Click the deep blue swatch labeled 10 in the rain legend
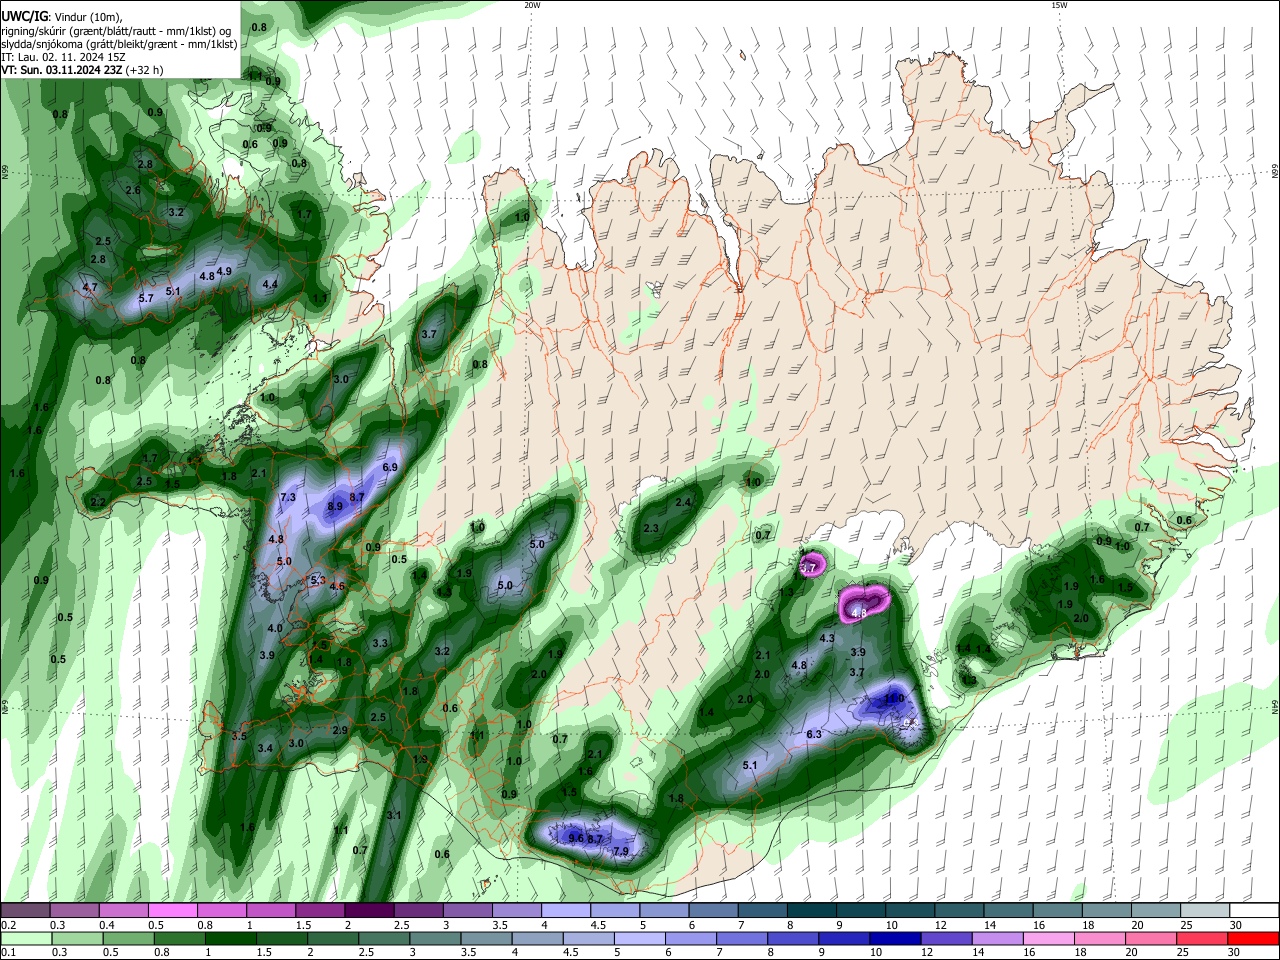Screen dimensions: 1280x960 pos(896,939)
